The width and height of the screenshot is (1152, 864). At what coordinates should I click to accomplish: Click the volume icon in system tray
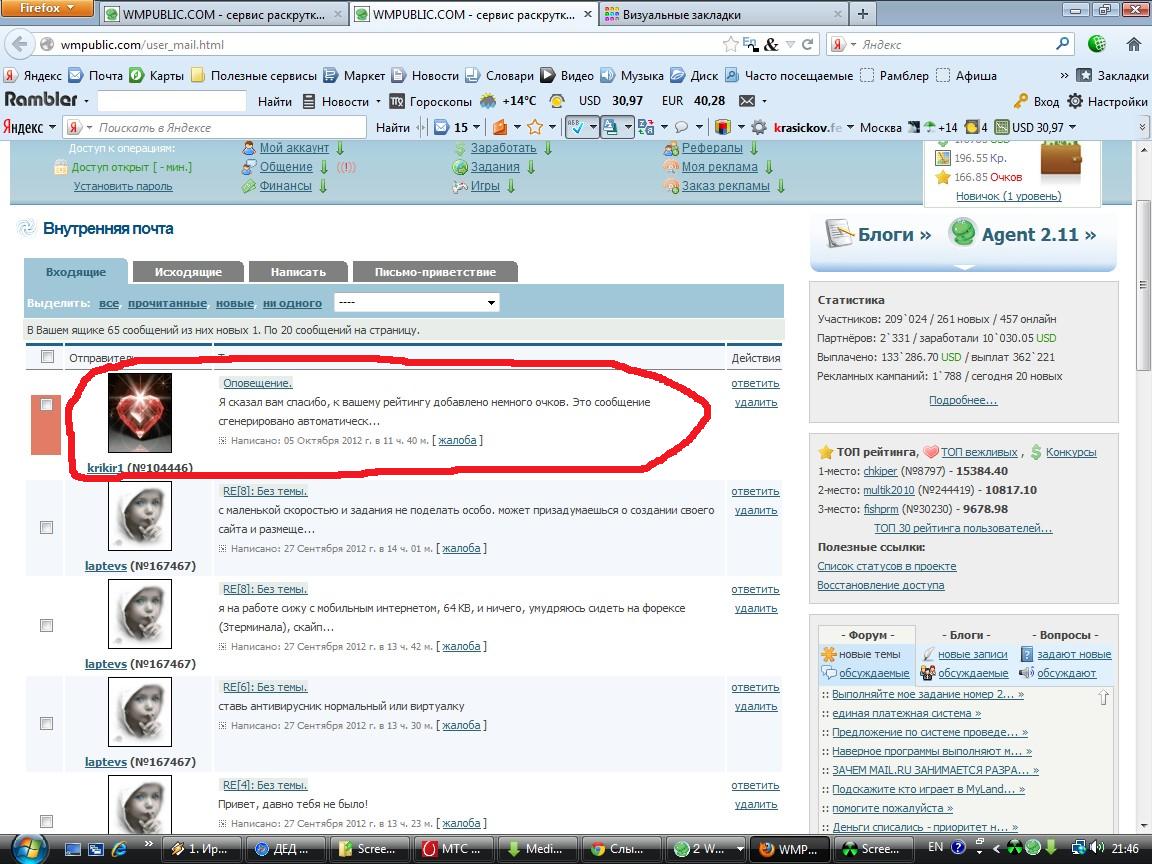pyautogui.click(x=1097, y=848)
